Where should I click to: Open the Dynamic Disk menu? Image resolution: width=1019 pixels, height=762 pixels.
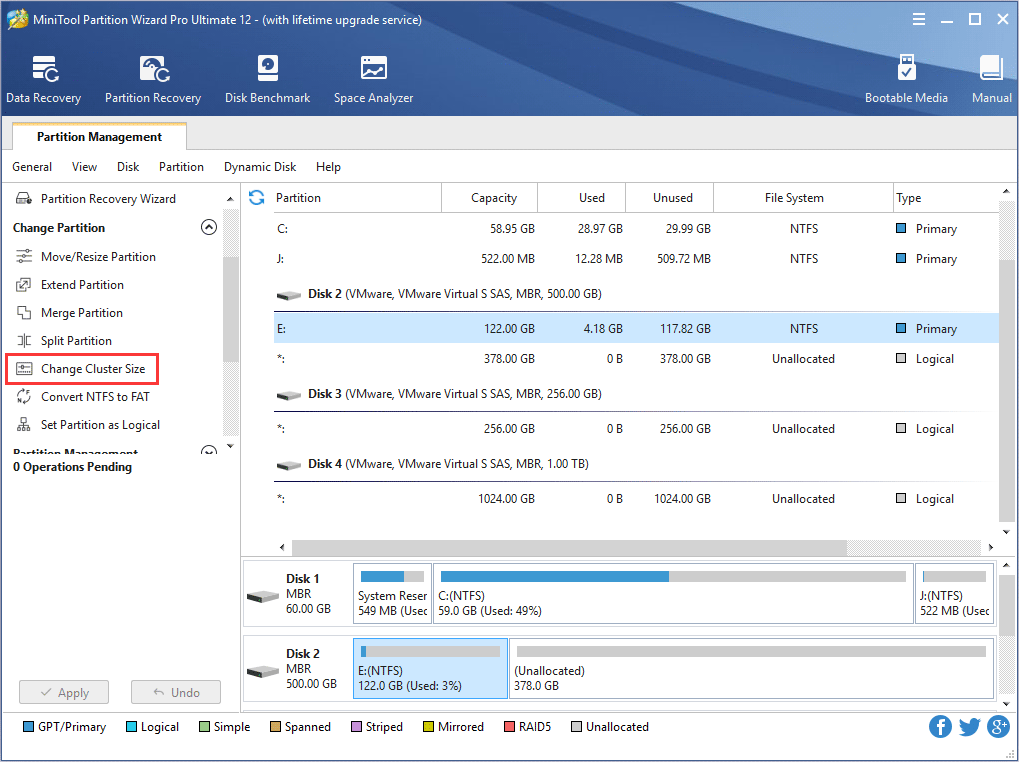coord(259,167)
